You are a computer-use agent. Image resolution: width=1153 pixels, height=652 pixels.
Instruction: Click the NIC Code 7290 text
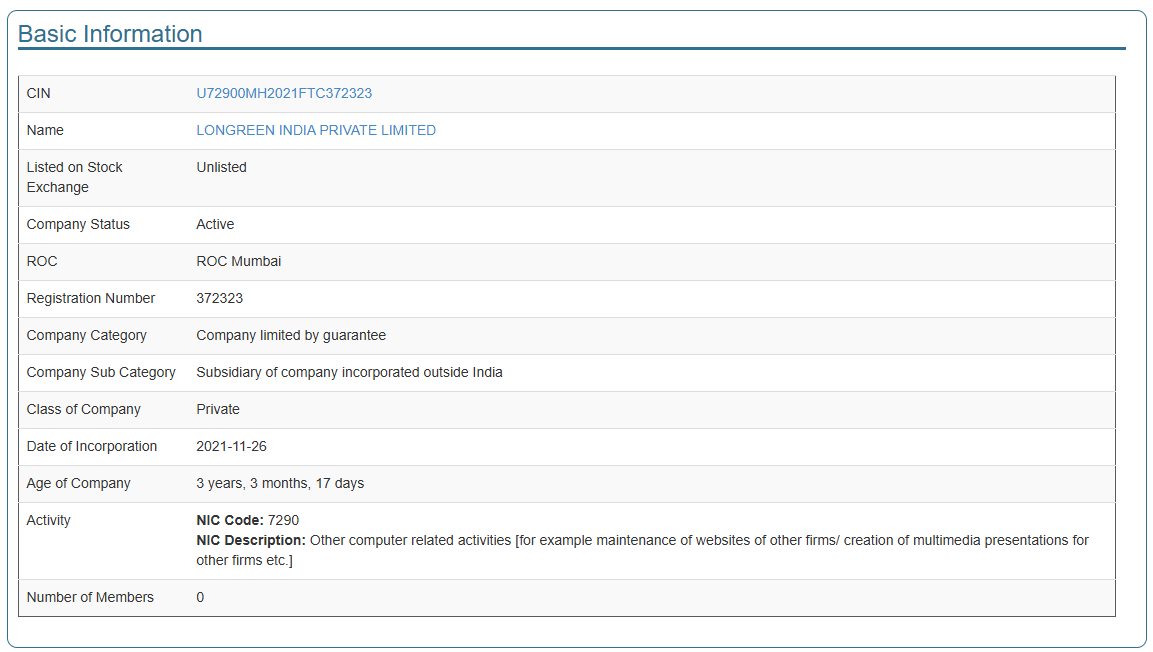[247, 520]
